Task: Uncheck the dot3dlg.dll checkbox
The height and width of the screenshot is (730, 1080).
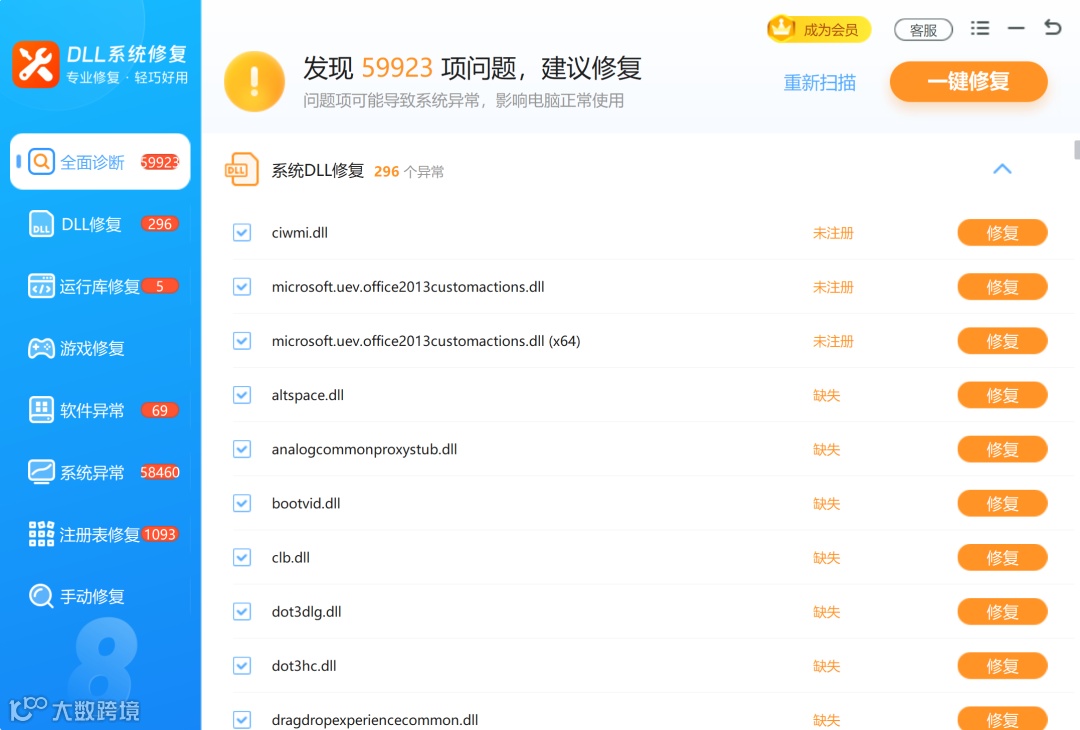Action: [x=242, y=612]
